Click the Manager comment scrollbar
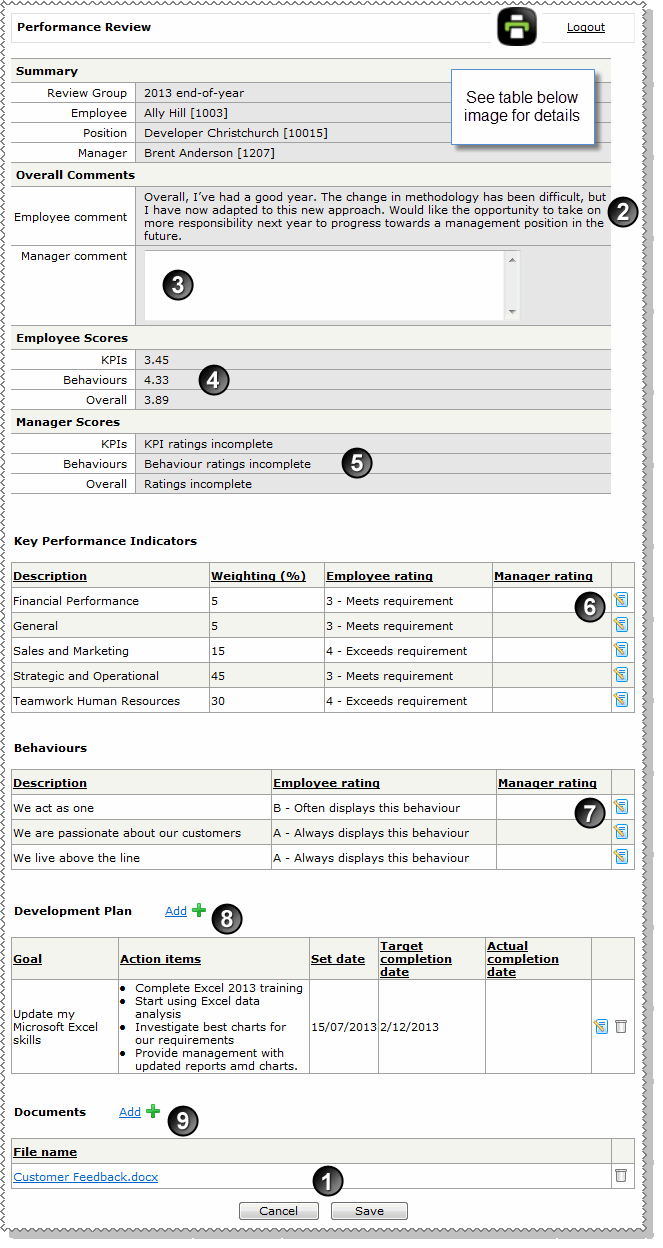663x1248 pixels. click(513, 285)
